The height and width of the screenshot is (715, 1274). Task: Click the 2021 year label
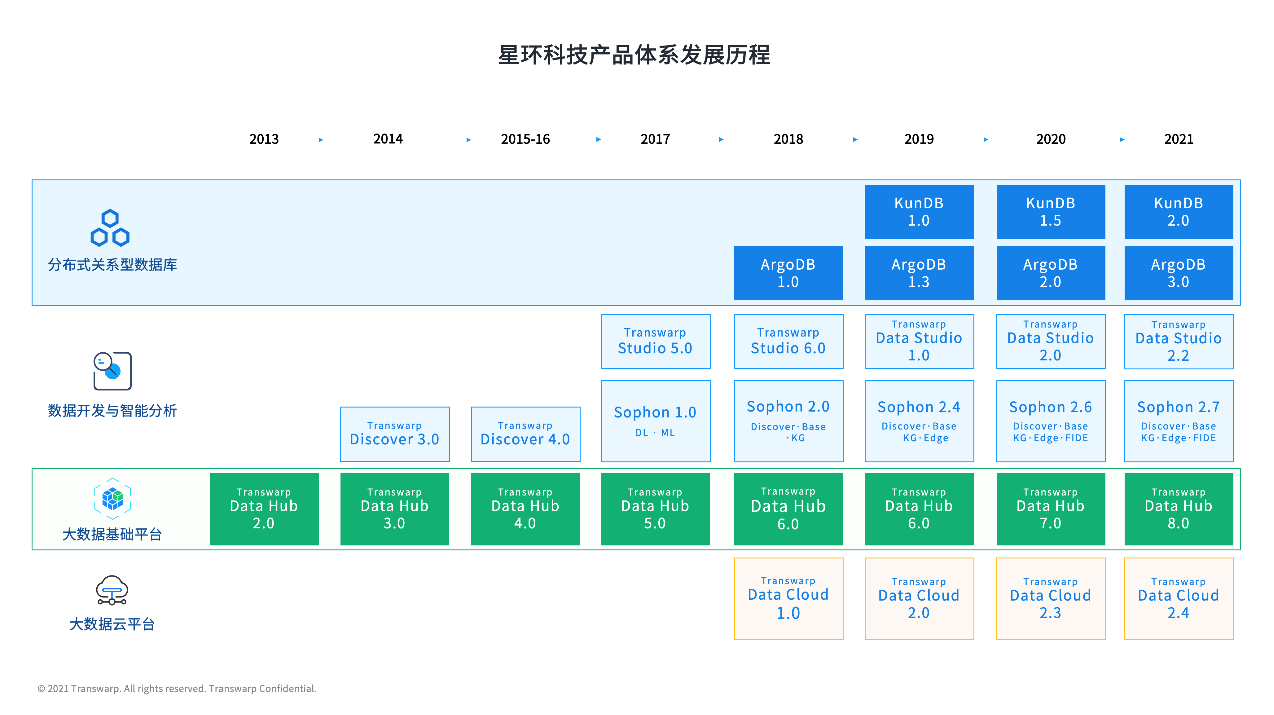[1179, 139]
